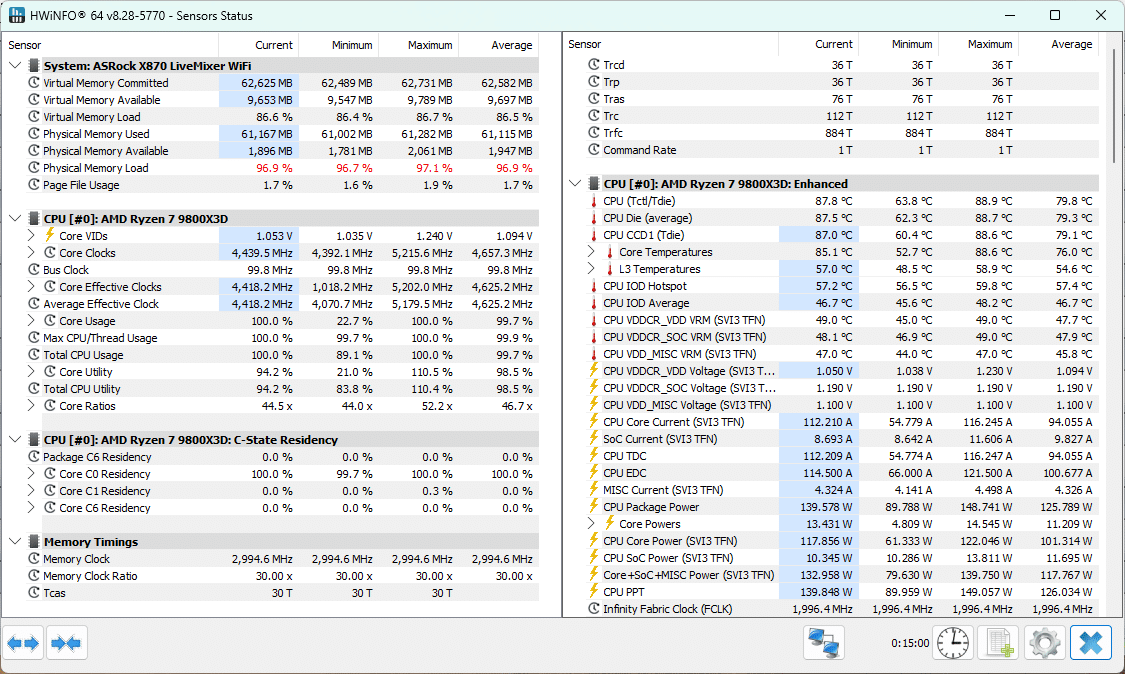Click the thermometer icon beside CPU (Tctl/Tdie)
The width and height of the screenshot is (1125, 674).
593,201
